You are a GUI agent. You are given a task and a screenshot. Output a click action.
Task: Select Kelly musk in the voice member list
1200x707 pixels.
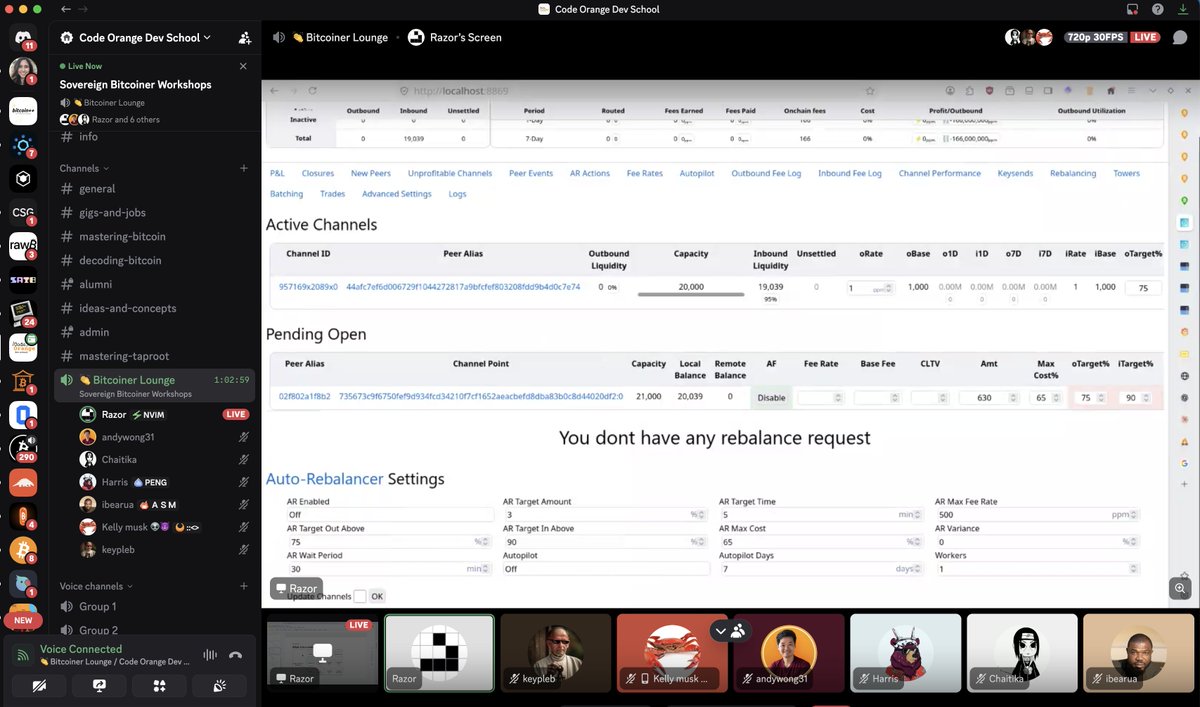pyautogui.click(x=165, y=527)
